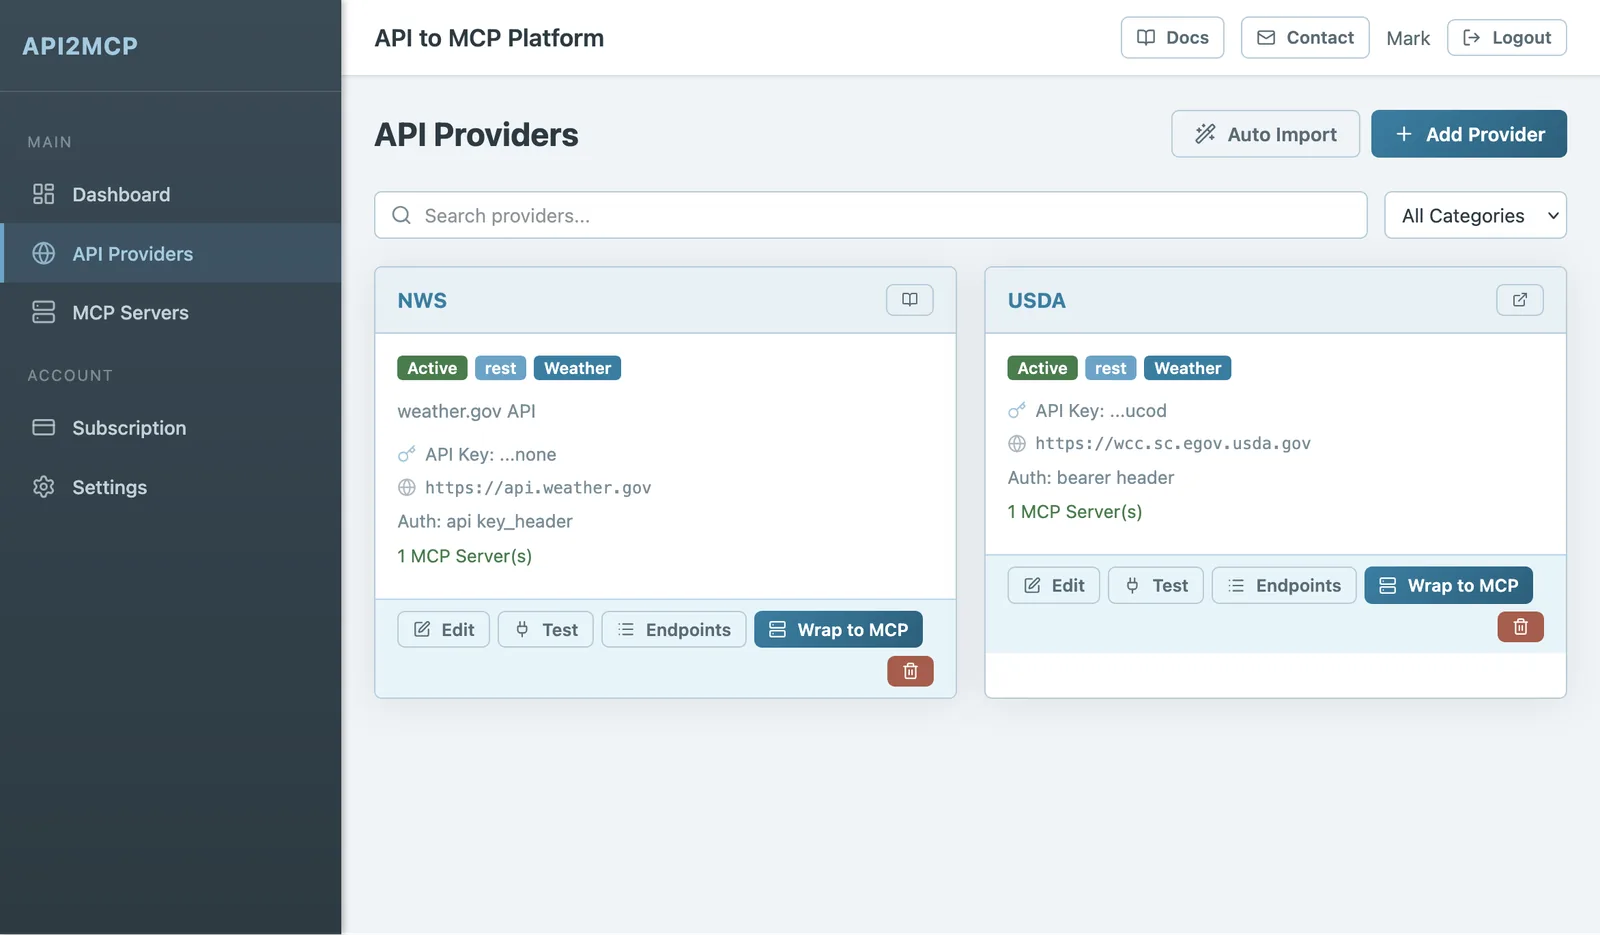This screenshot has width=1600, height=935.
Task: Click the 'API to MCP Platform' header title
Action: click(x=489, y=38)
